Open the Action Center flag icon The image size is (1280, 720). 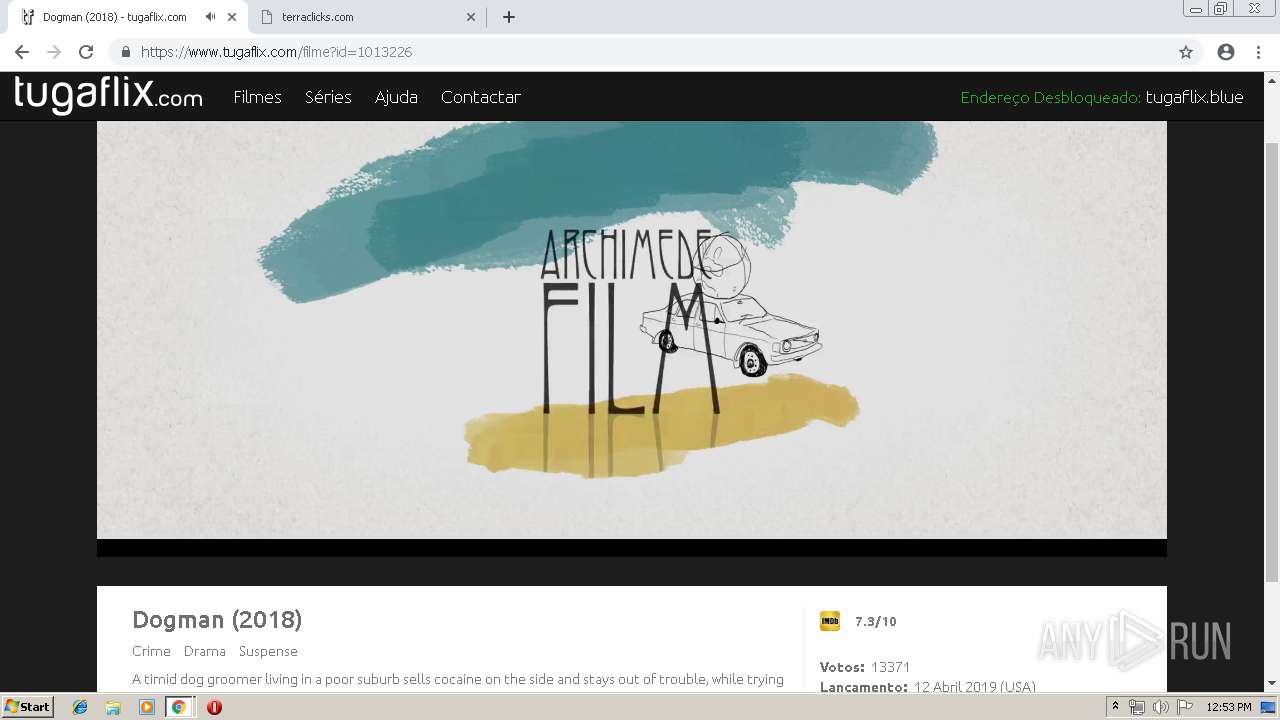click(x=1183, y=707)
